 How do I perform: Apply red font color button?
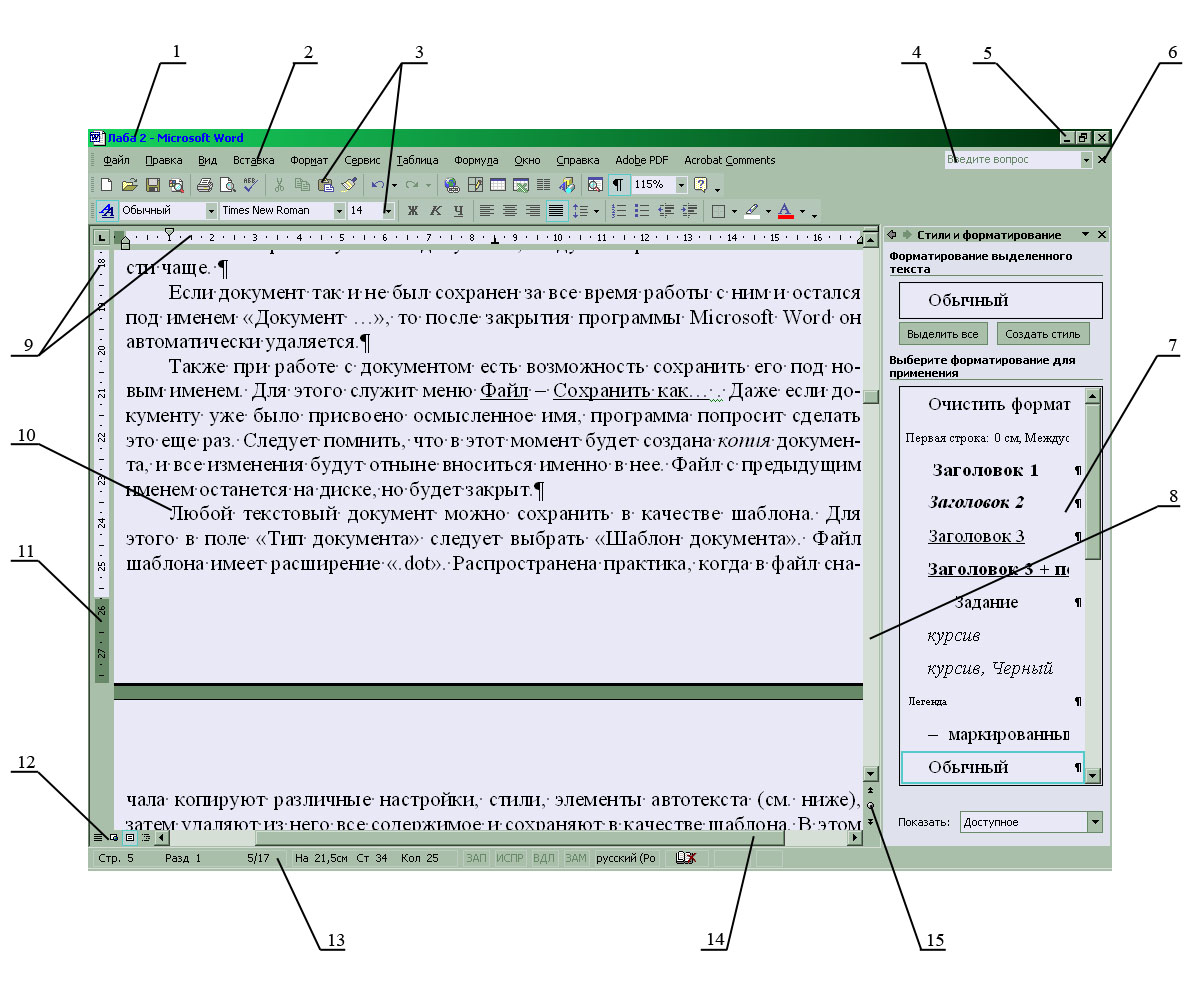(784, 211)
